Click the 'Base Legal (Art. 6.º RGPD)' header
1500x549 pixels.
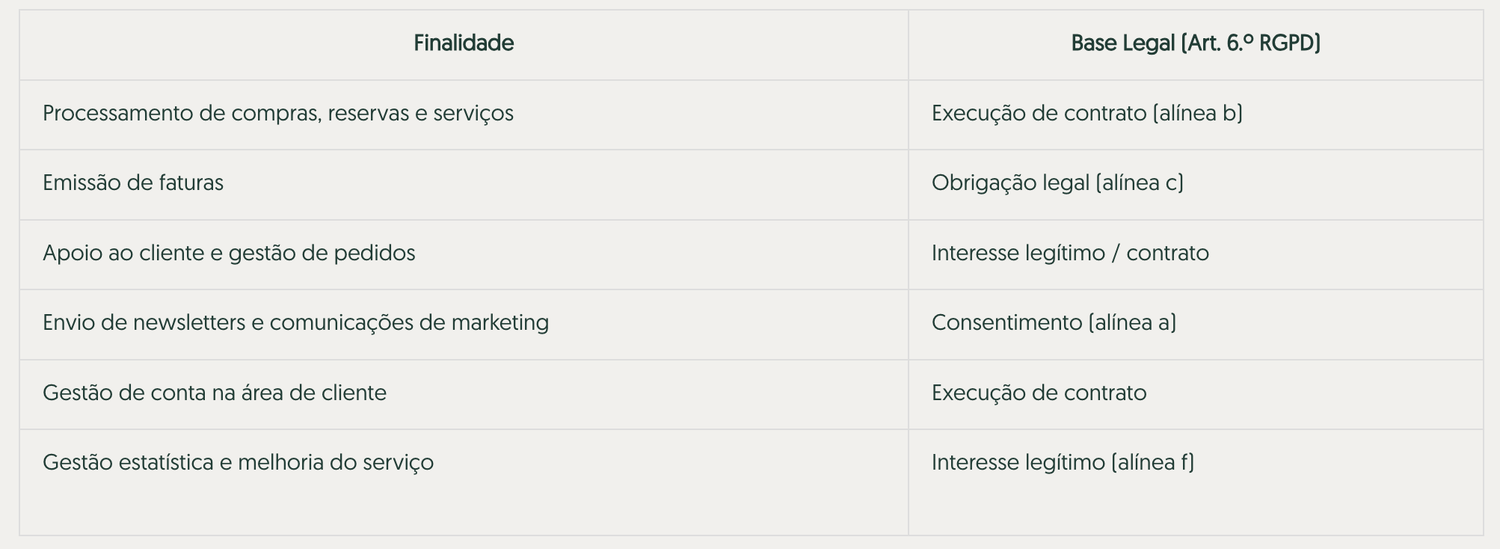1195,44
